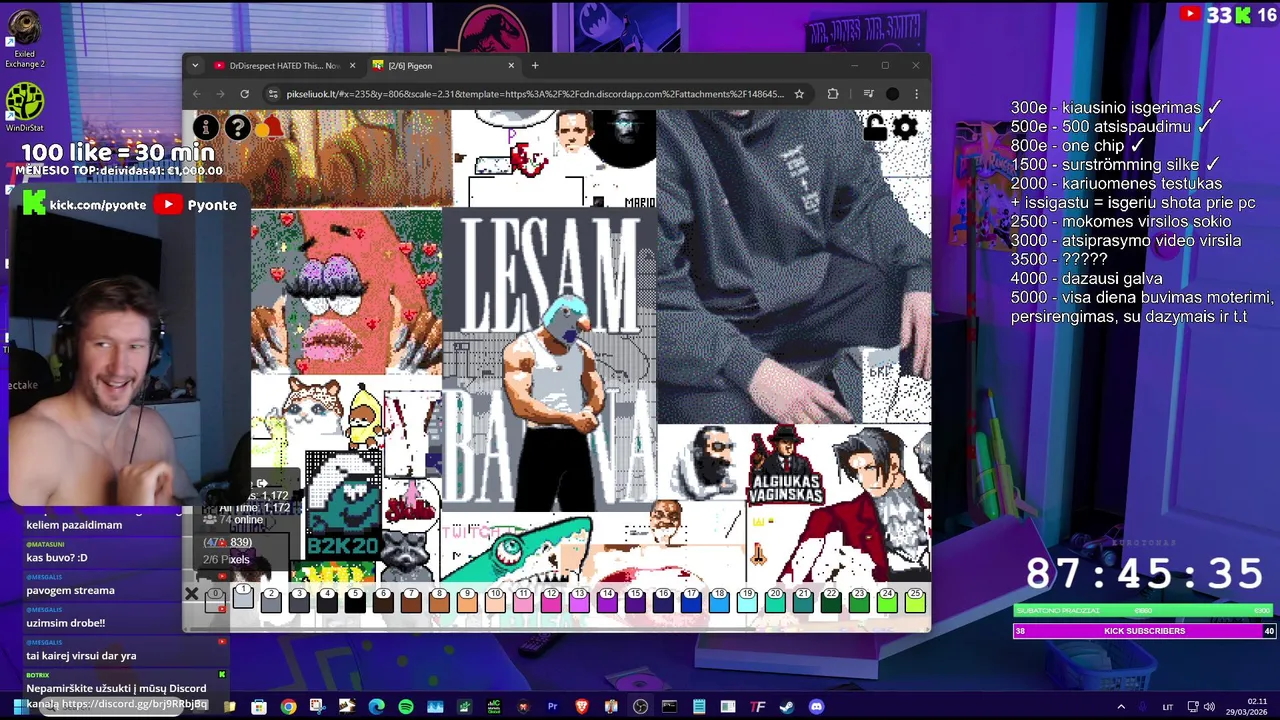The width and height of the screenshot is (1280, 720).
Task: Open the info icon on the pixel canvas
Action: [205, 127]
